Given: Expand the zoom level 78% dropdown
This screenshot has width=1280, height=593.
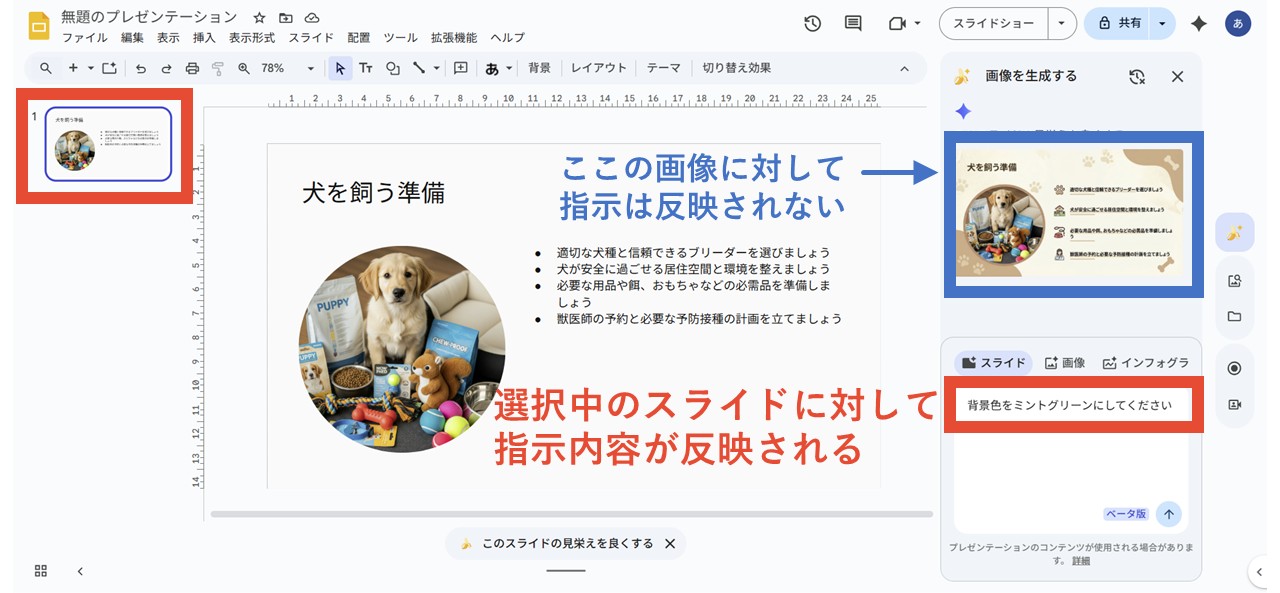Looking at the screenshot, I should point(311,68).
